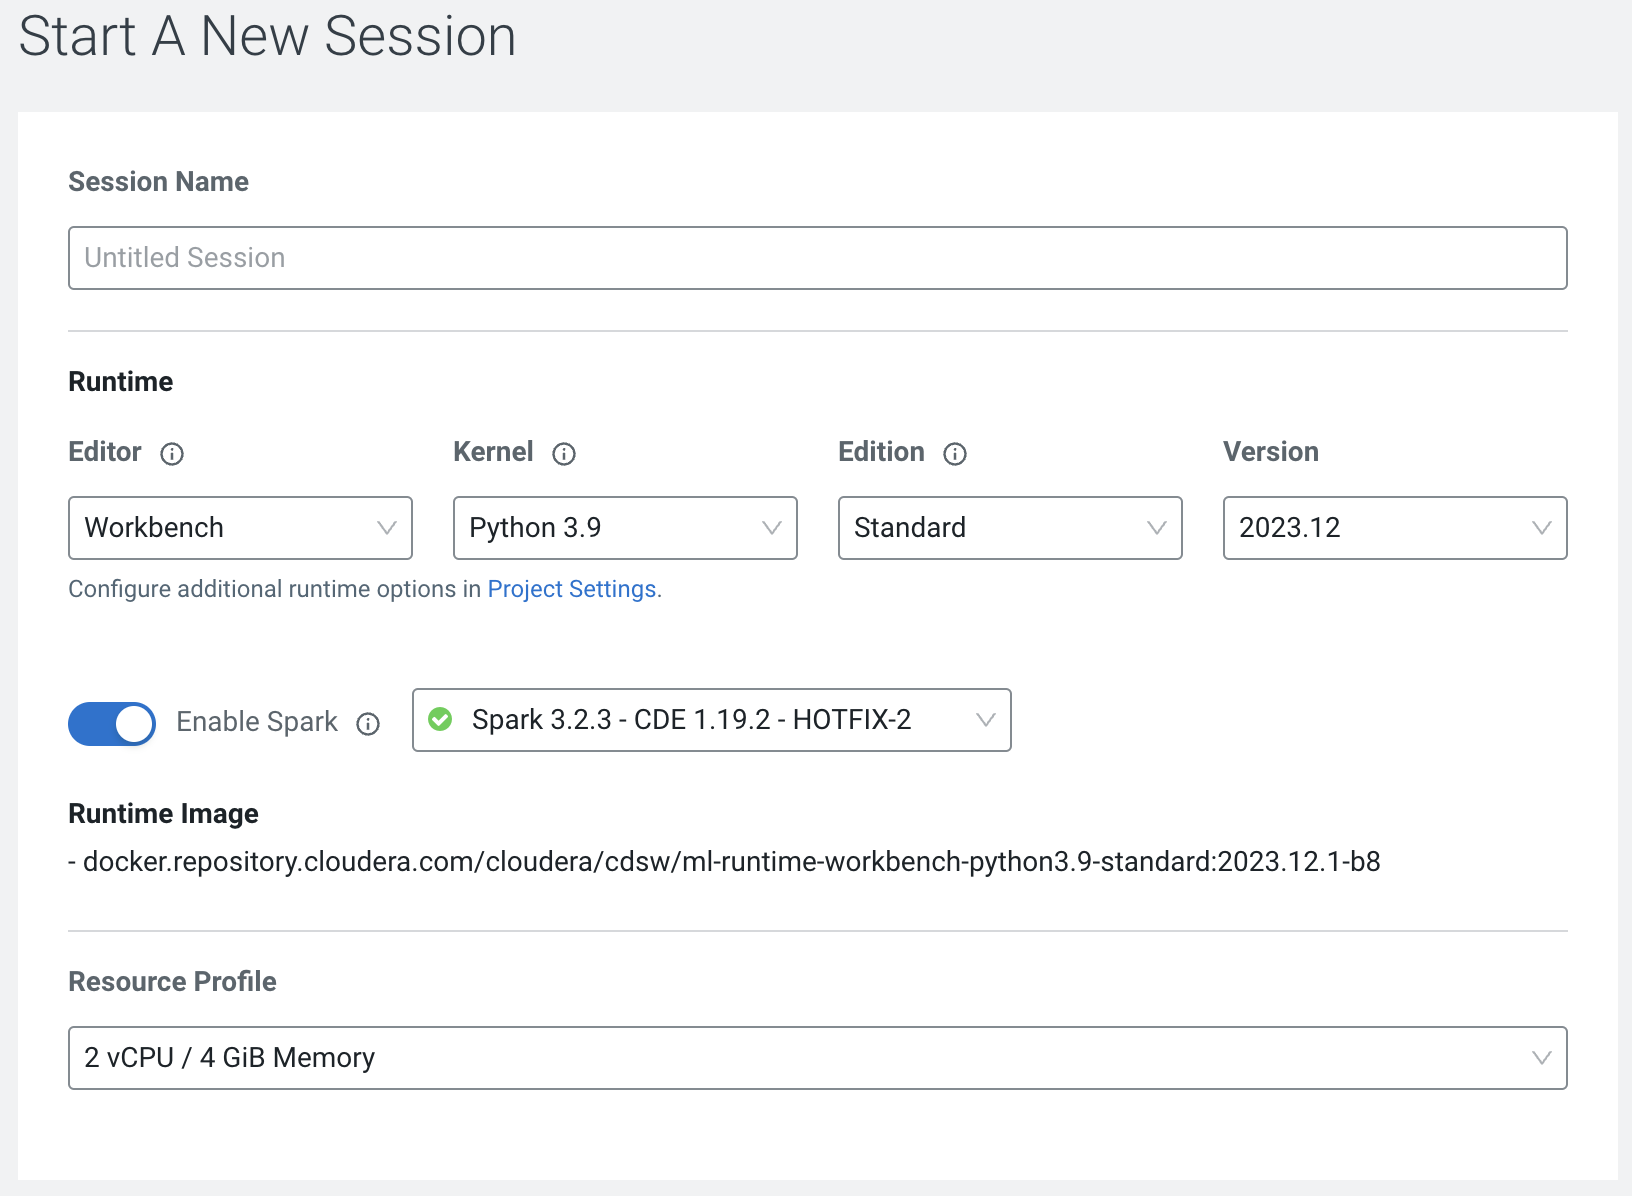Click the Version dropdown chevron arrow
Viewport: 1632px width, 1196px height.
coord(1541,528)
